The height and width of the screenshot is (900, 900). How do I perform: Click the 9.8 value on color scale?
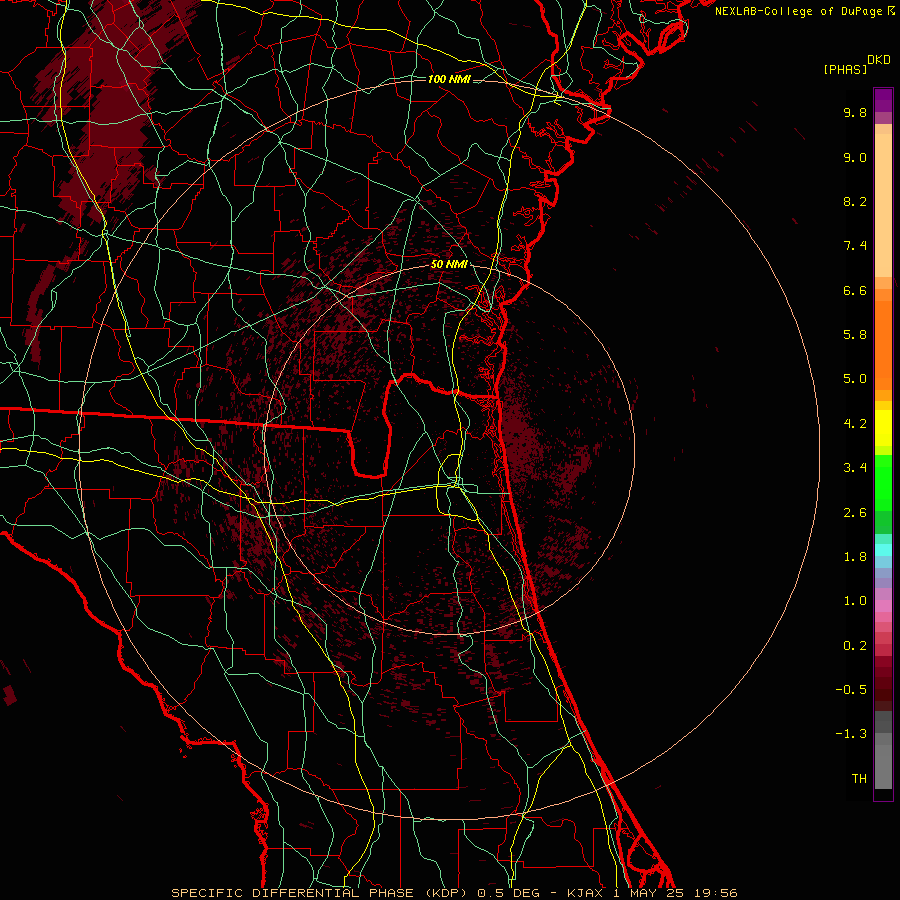pyautogui.click(x=855, y=112)
